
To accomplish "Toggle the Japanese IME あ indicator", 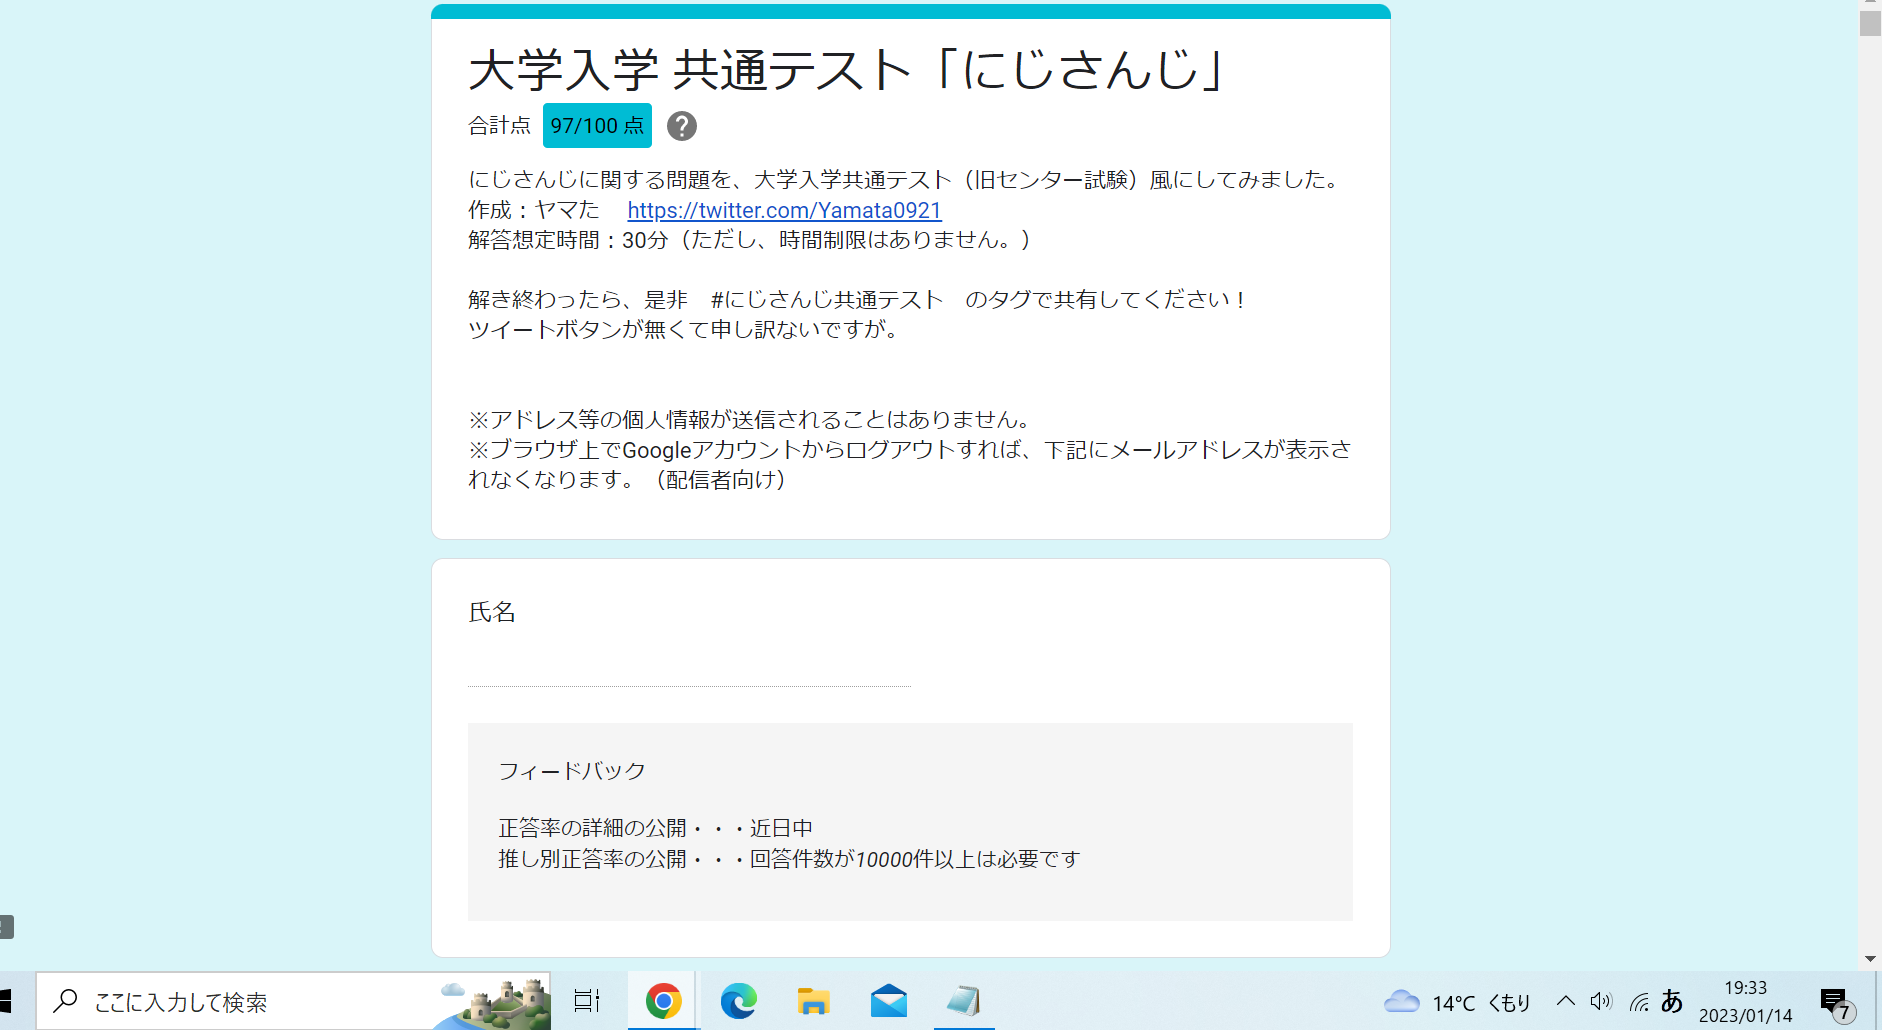I will click(1671, 1001).
